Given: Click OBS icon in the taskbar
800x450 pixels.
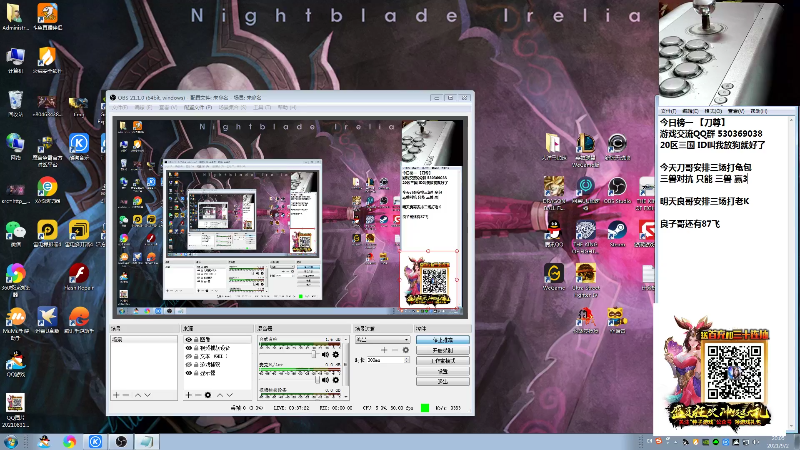Looking at the screenshot, I should pyautogui.click(x=121, y=442).
